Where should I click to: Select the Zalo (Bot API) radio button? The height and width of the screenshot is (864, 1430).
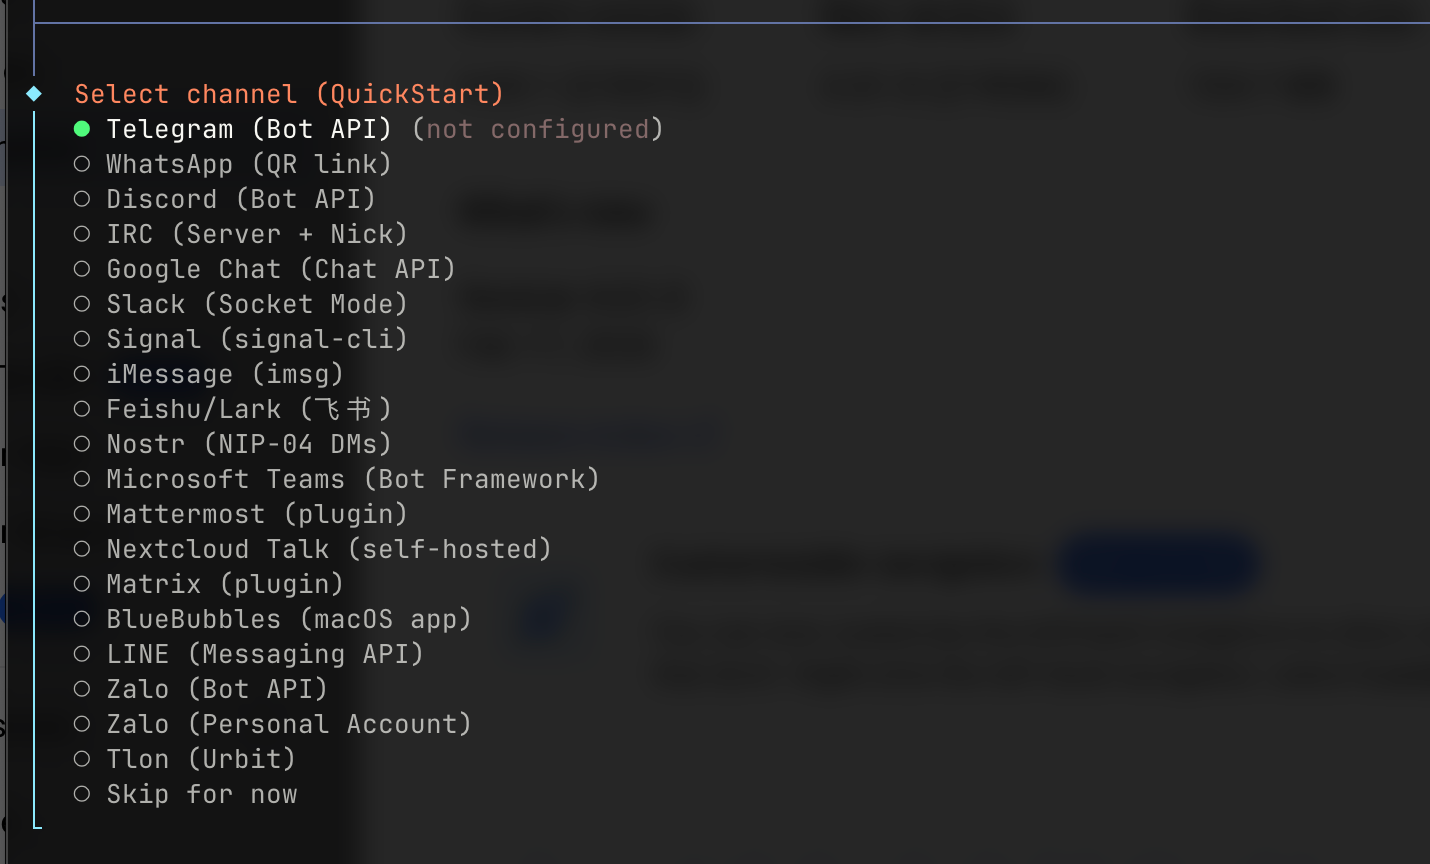[82, 689]
